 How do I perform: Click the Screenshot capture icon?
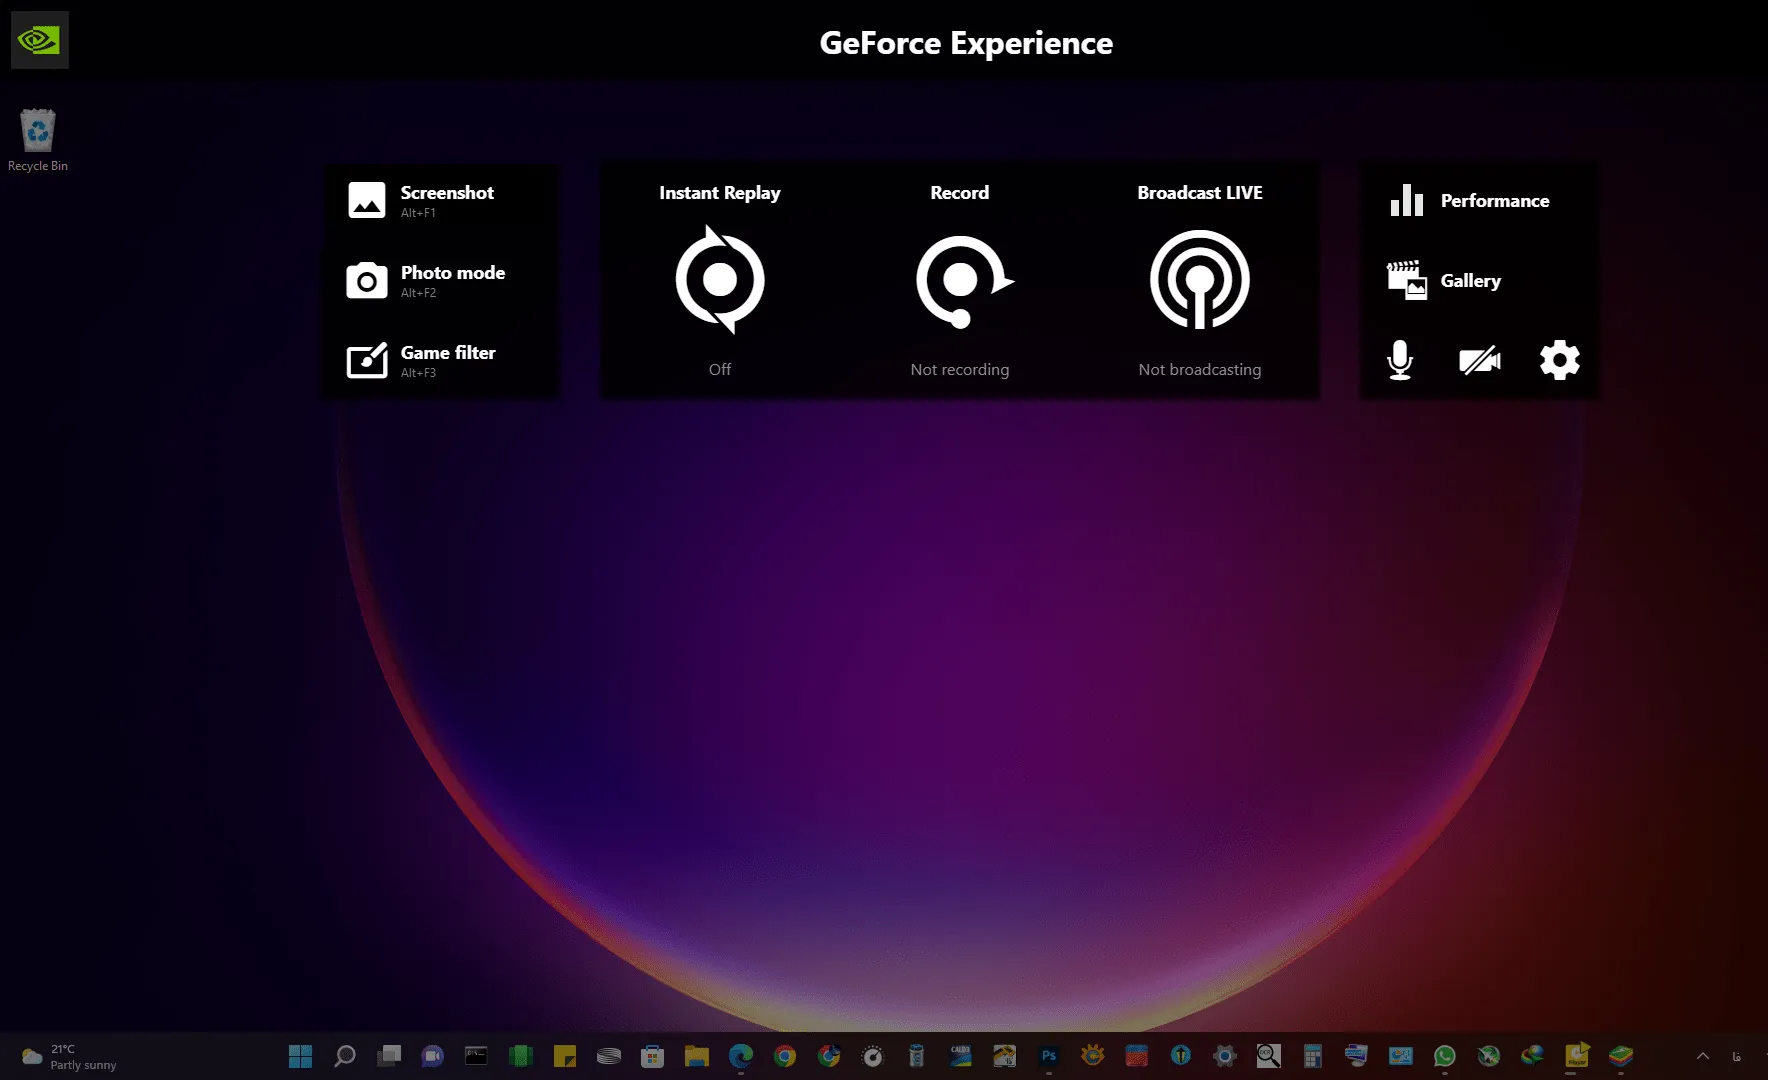(x=367, y=200)
